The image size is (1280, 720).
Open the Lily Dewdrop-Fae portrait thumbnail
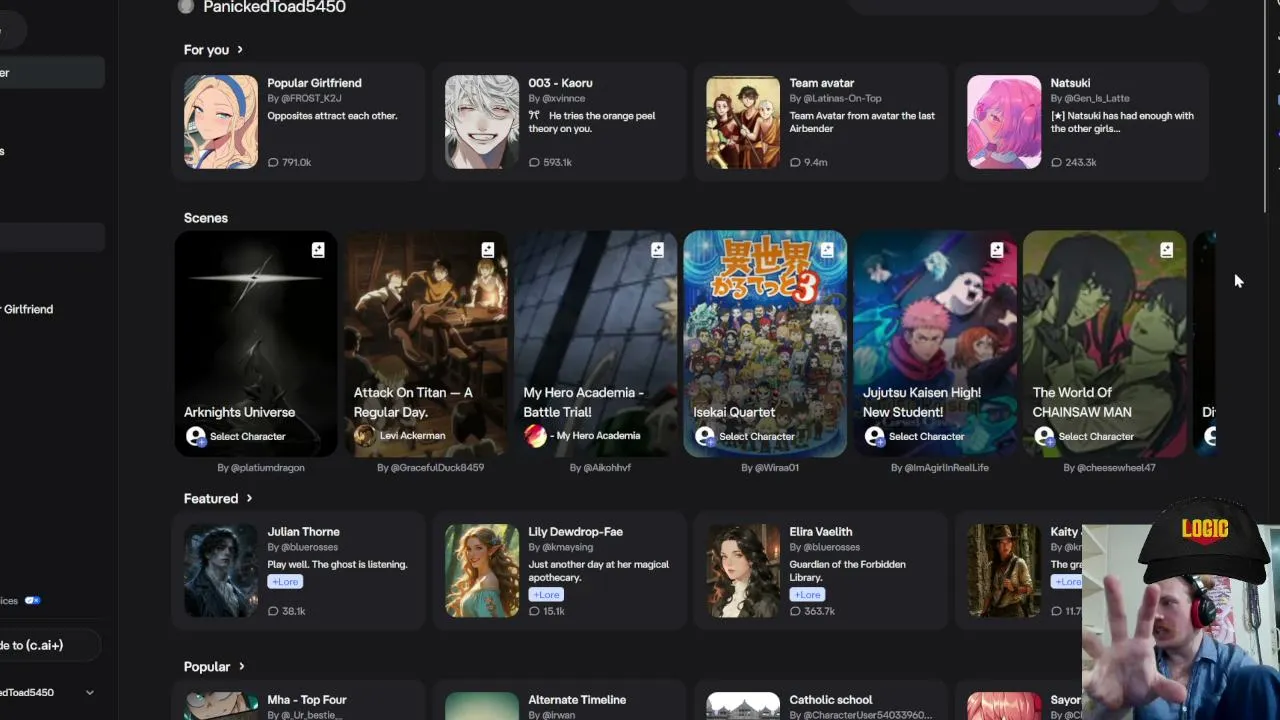coord(482,571)
